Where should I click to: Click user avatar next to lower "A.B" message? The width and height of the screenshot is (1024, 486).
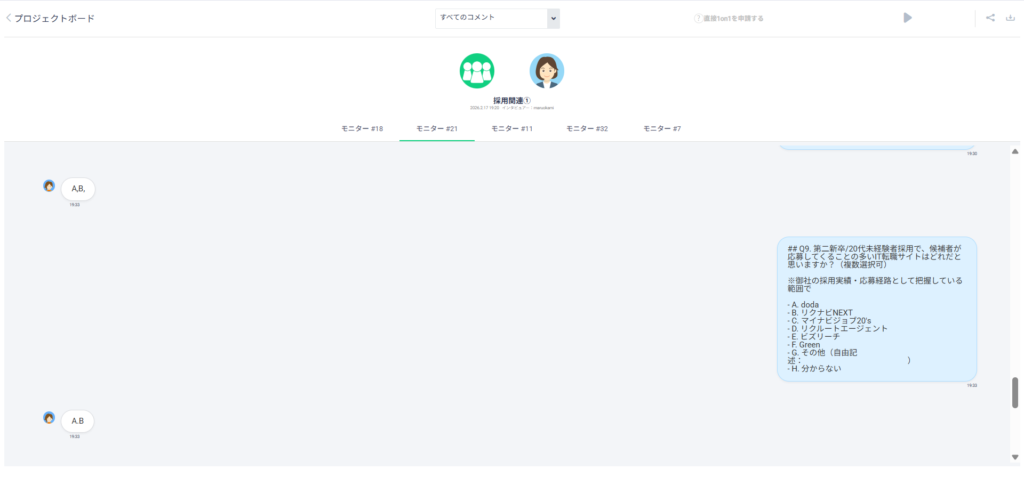click(x=49, y=417)
